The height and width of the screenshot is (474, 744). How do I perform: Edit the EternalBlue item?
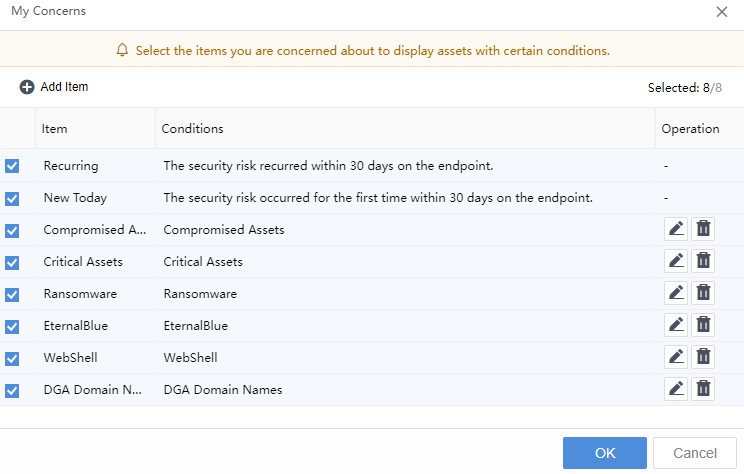pyautogui.click(x=676, y=325)
